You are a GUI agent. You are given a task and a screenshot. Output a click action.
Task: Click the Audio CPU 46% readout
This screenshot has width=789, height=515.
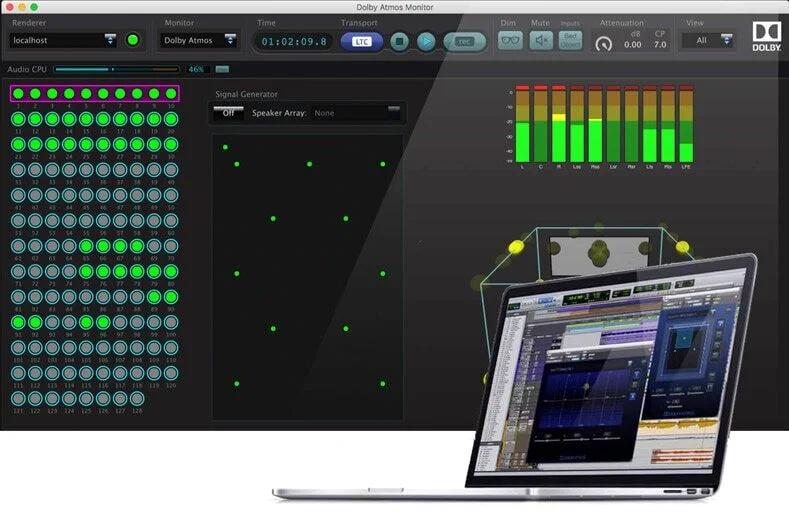pyautogui.click(x=196, y=69)
